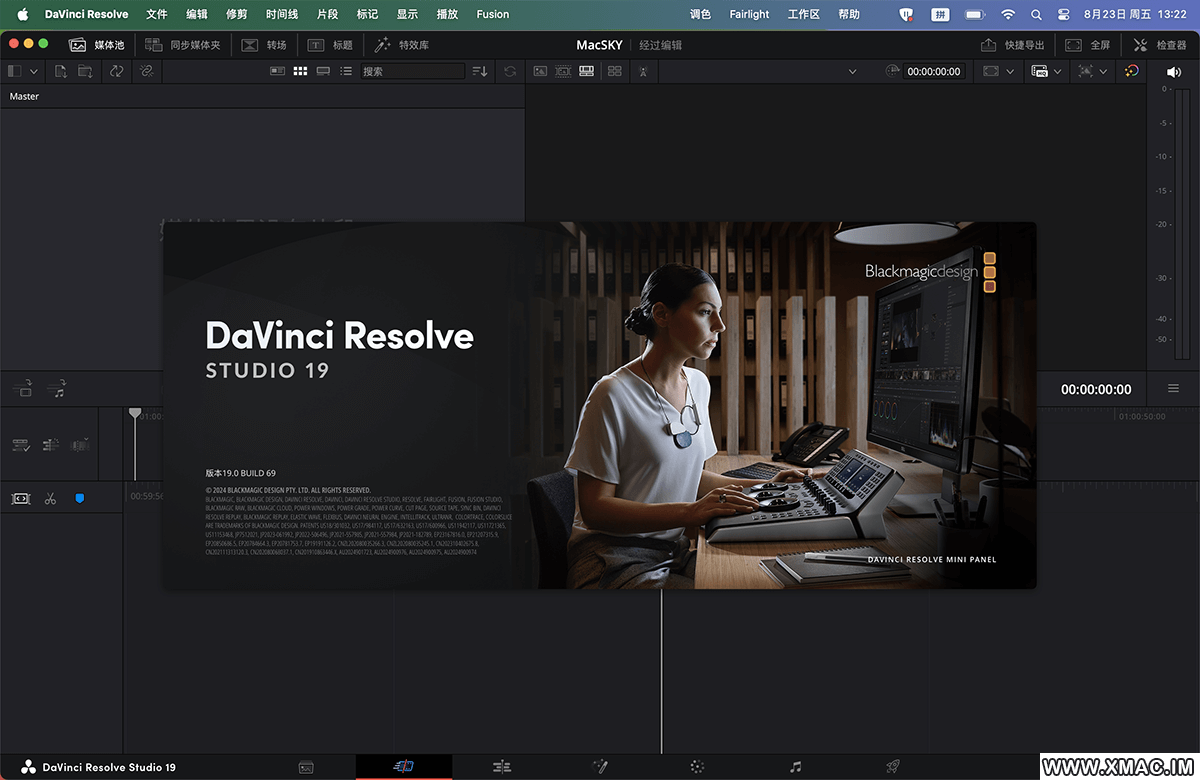Toggle the 标题 titles panel
Screen dimensions: 1200x780
(x=330, y=45)
